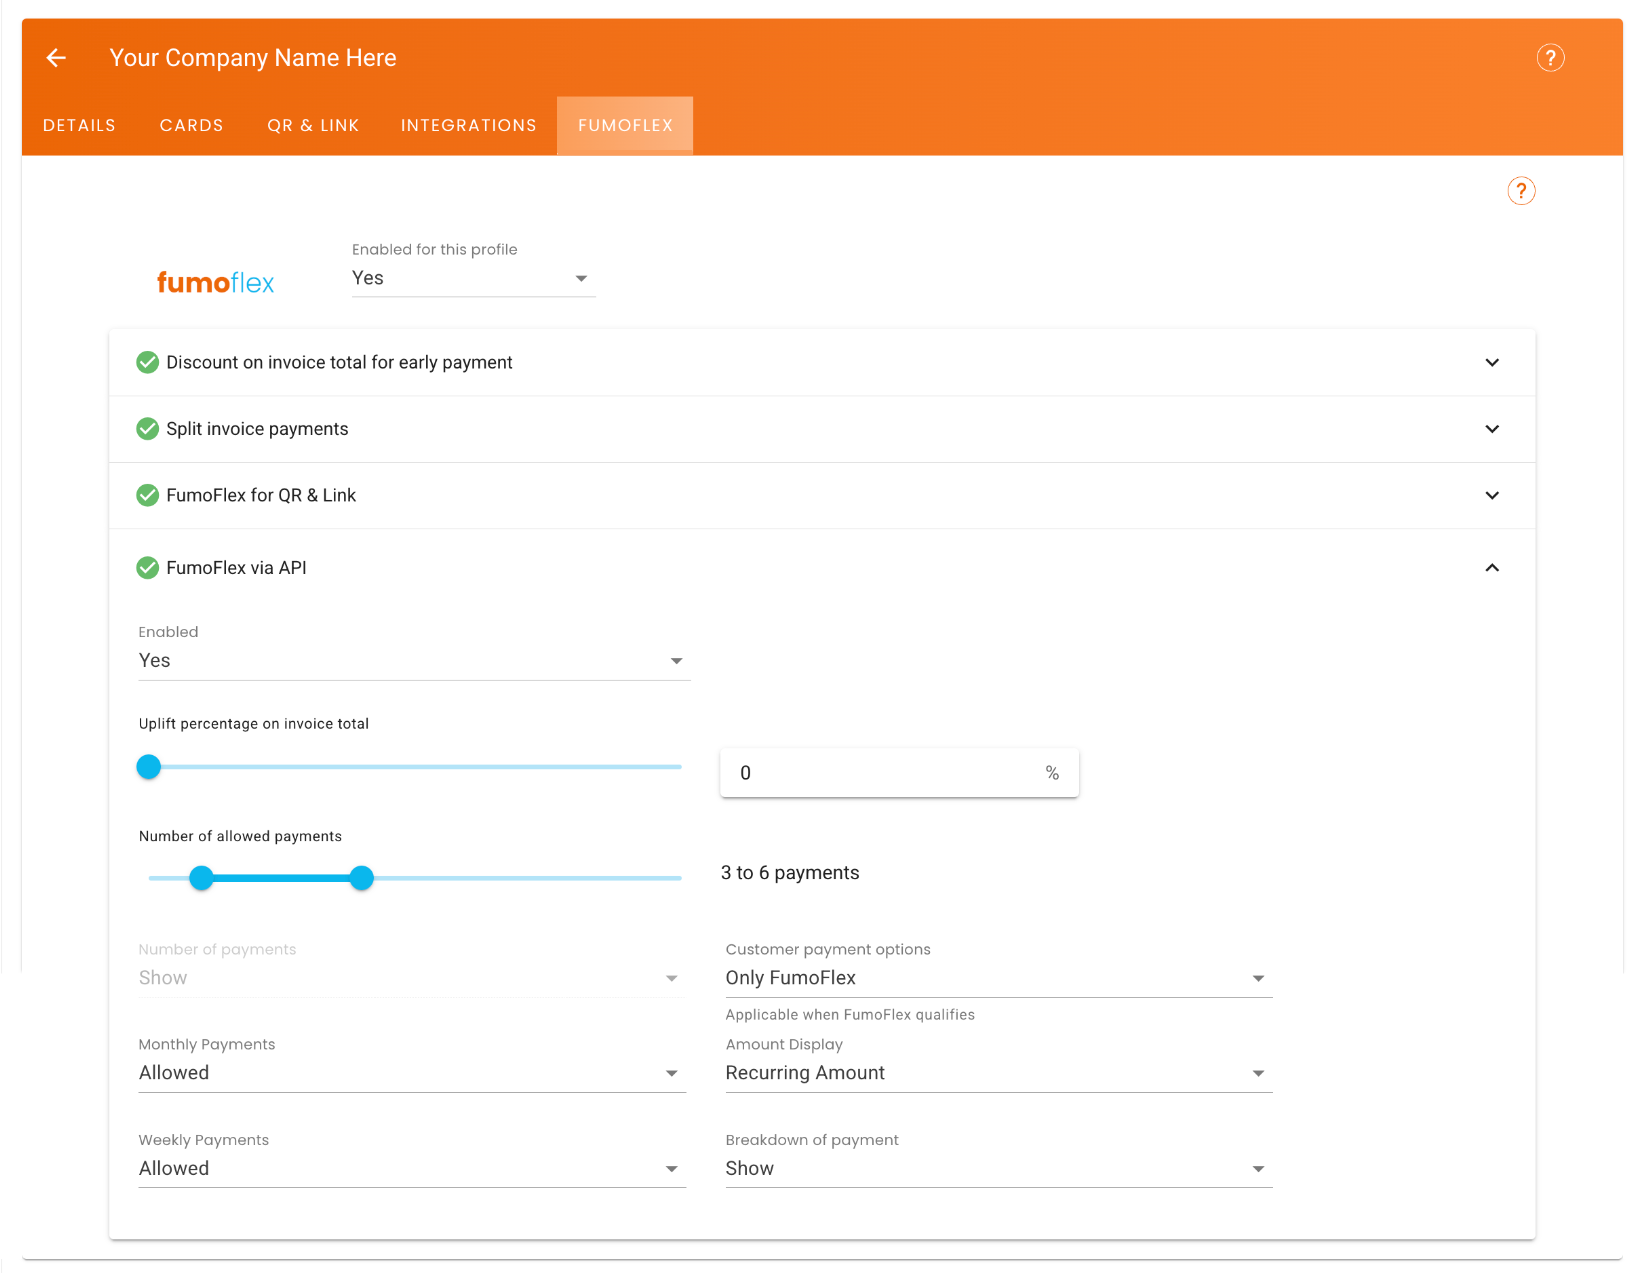The height and width of the screenshot is (1273, 1638).
Task: Open the Integrations tab
Action: tap(468, 125)
